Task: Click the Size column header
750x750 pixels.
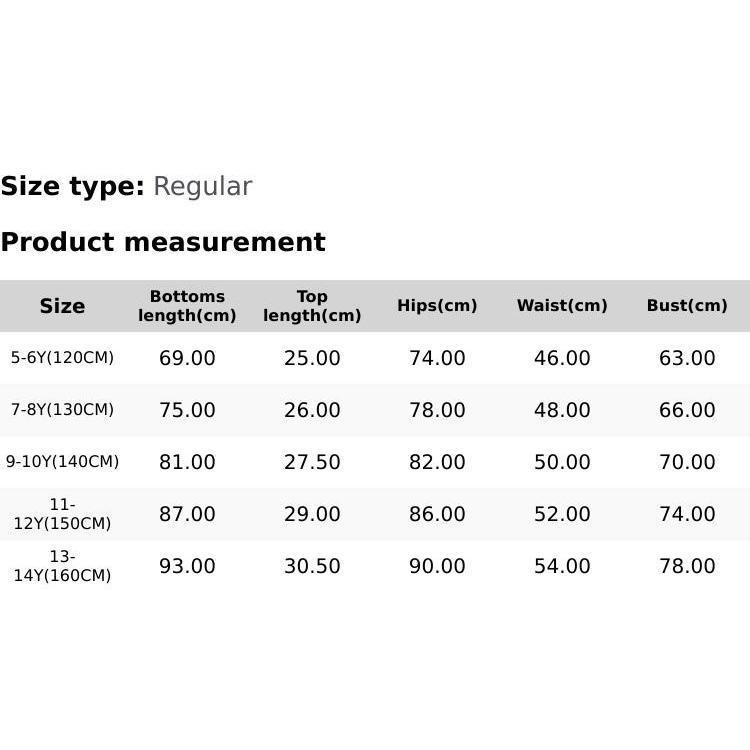Action: [62, 306]
